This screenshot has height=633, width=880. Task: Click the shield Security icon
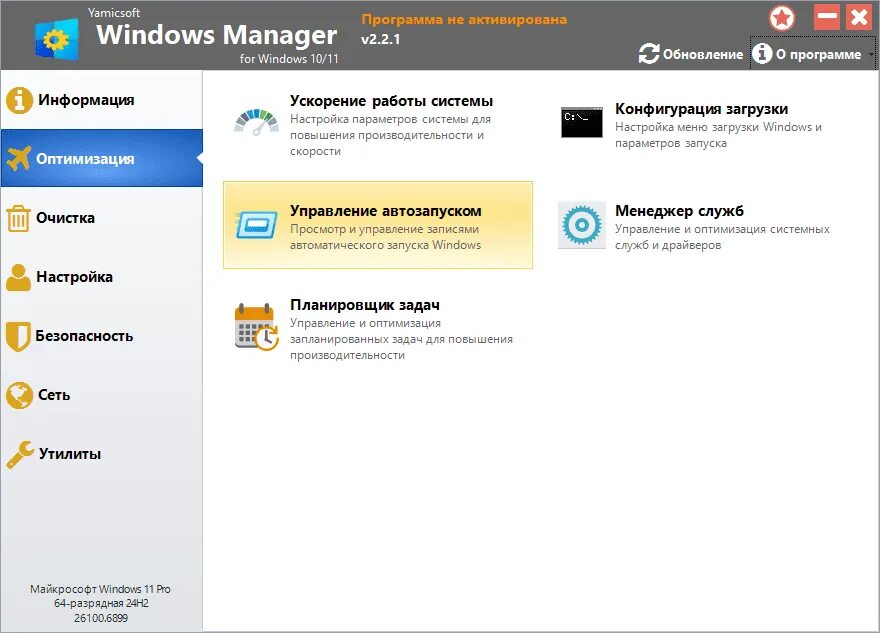coord(18,336)
